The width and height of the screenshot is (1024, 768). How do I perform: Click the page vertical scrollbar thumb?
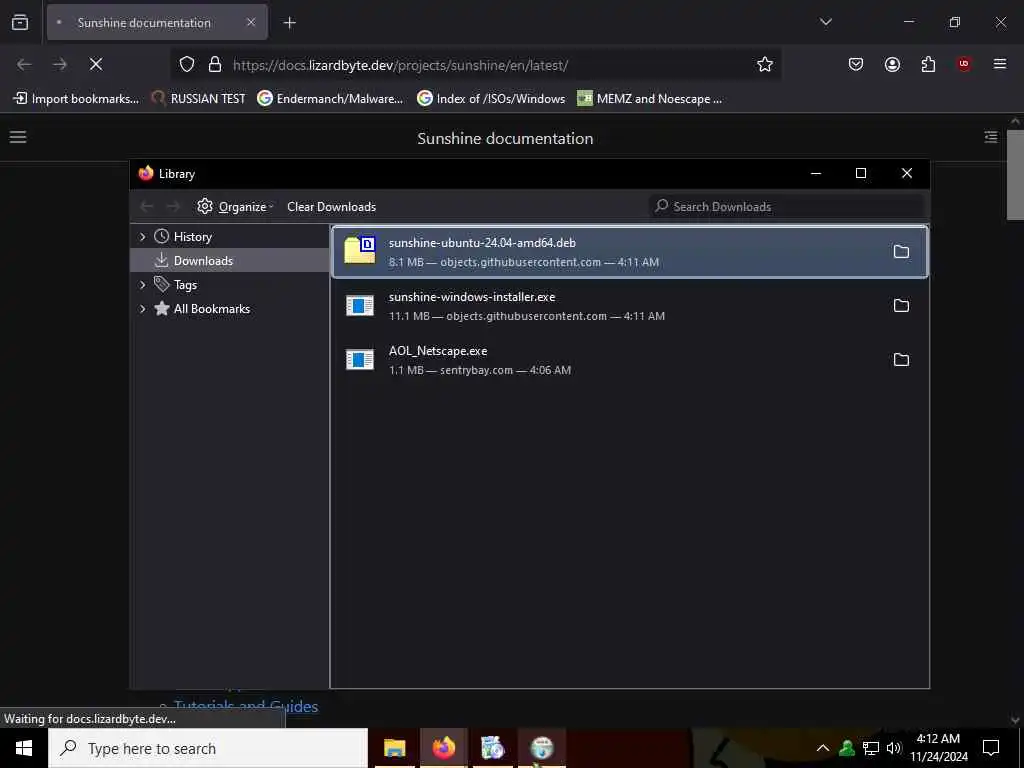click(x=1015, y=175)
